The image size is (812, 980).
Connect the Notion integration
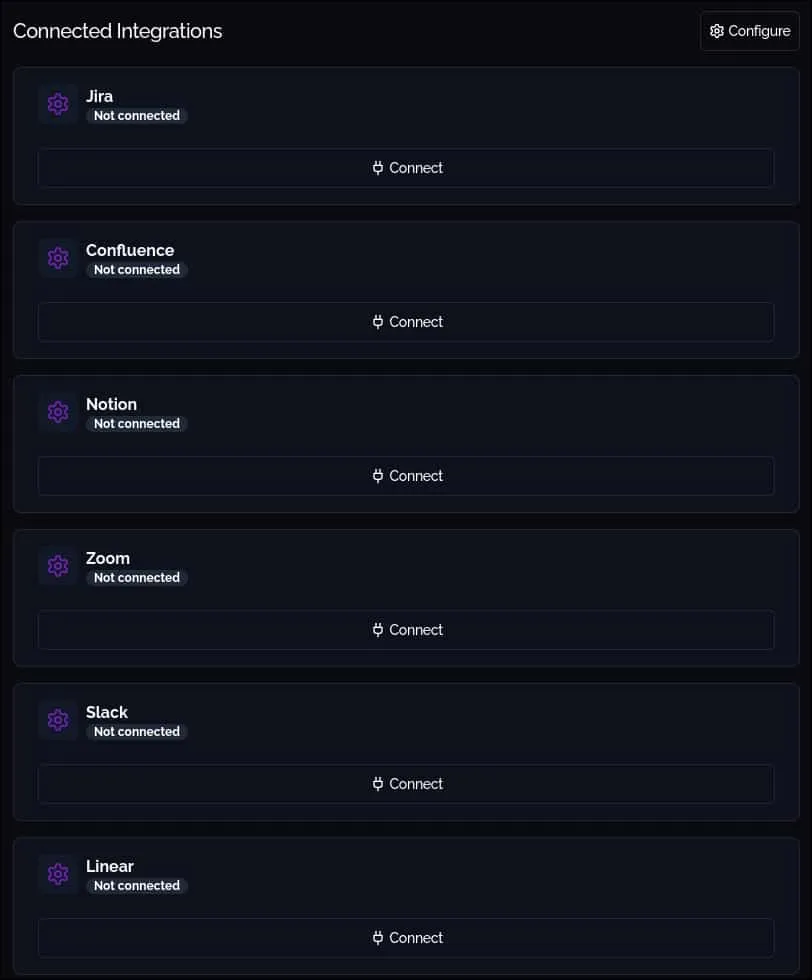pyautogui.click(x=406, y=476)
